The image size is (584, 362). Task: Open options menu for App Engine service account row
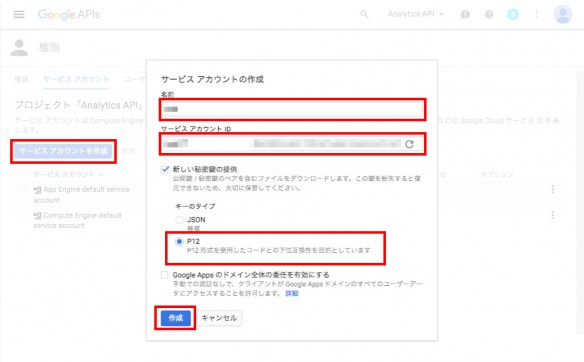(x=552, y=189)
